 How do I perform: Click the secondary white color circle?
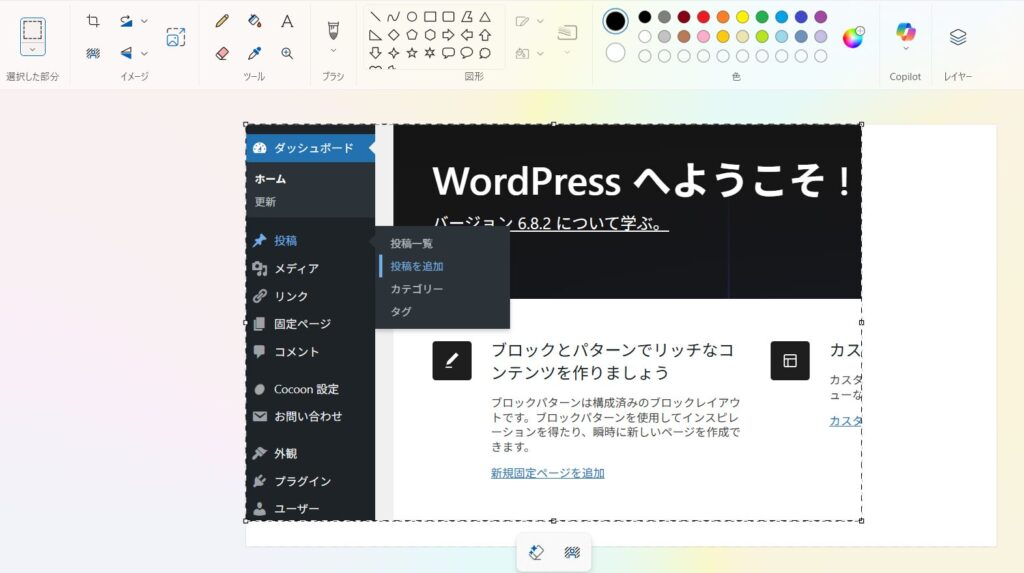pos(615,53)
